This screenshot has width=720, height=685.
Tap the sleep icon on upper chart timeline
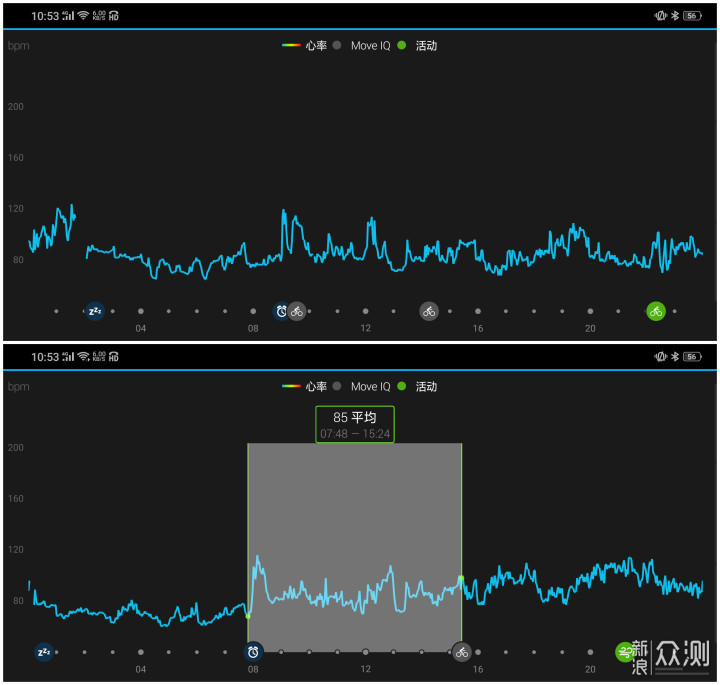(x=95, y=311)
